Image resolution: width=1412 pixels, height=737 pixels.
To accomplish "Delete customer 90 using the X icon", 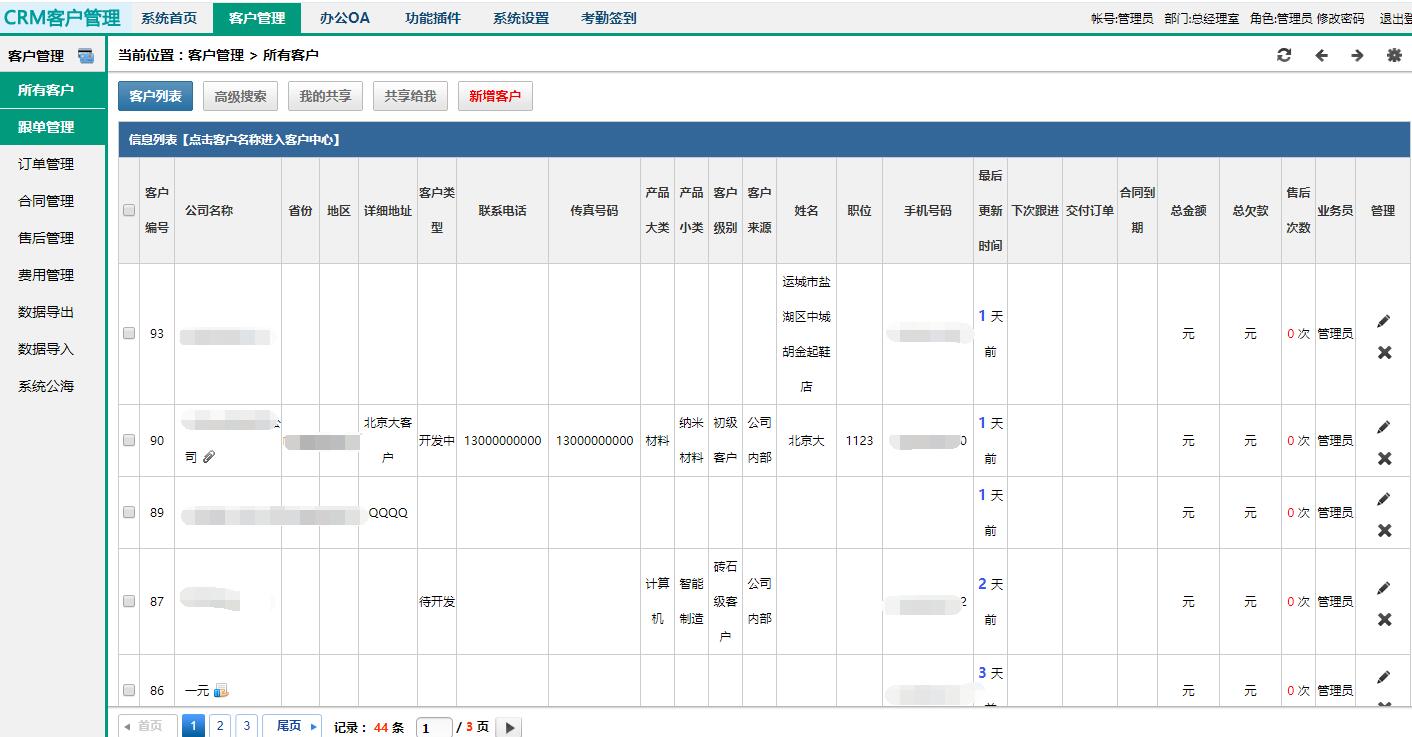I will tap(1384, 458).
